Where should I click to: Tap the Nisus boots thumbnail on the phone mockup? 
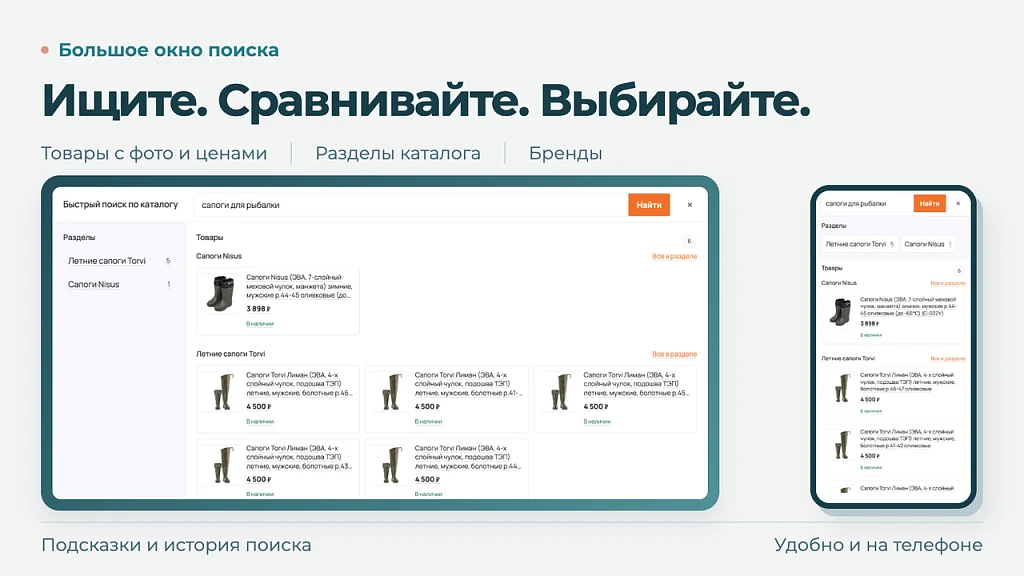tap(840, 312)
